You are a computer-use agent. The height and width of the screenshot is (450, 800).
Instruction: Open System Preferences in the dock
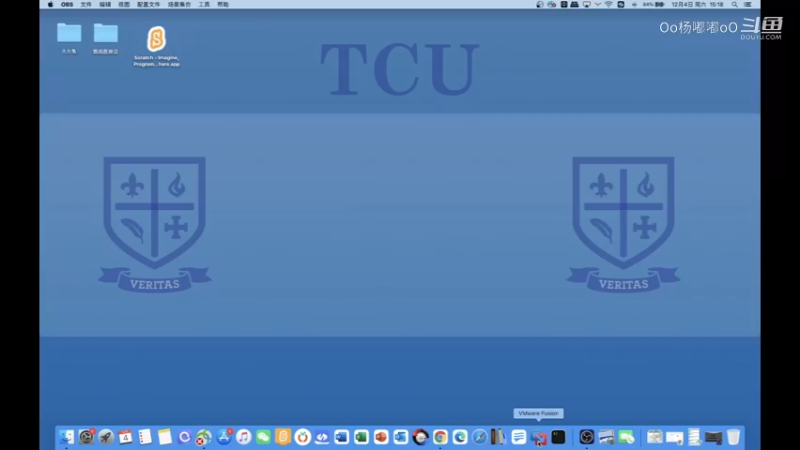pos(86,437)
